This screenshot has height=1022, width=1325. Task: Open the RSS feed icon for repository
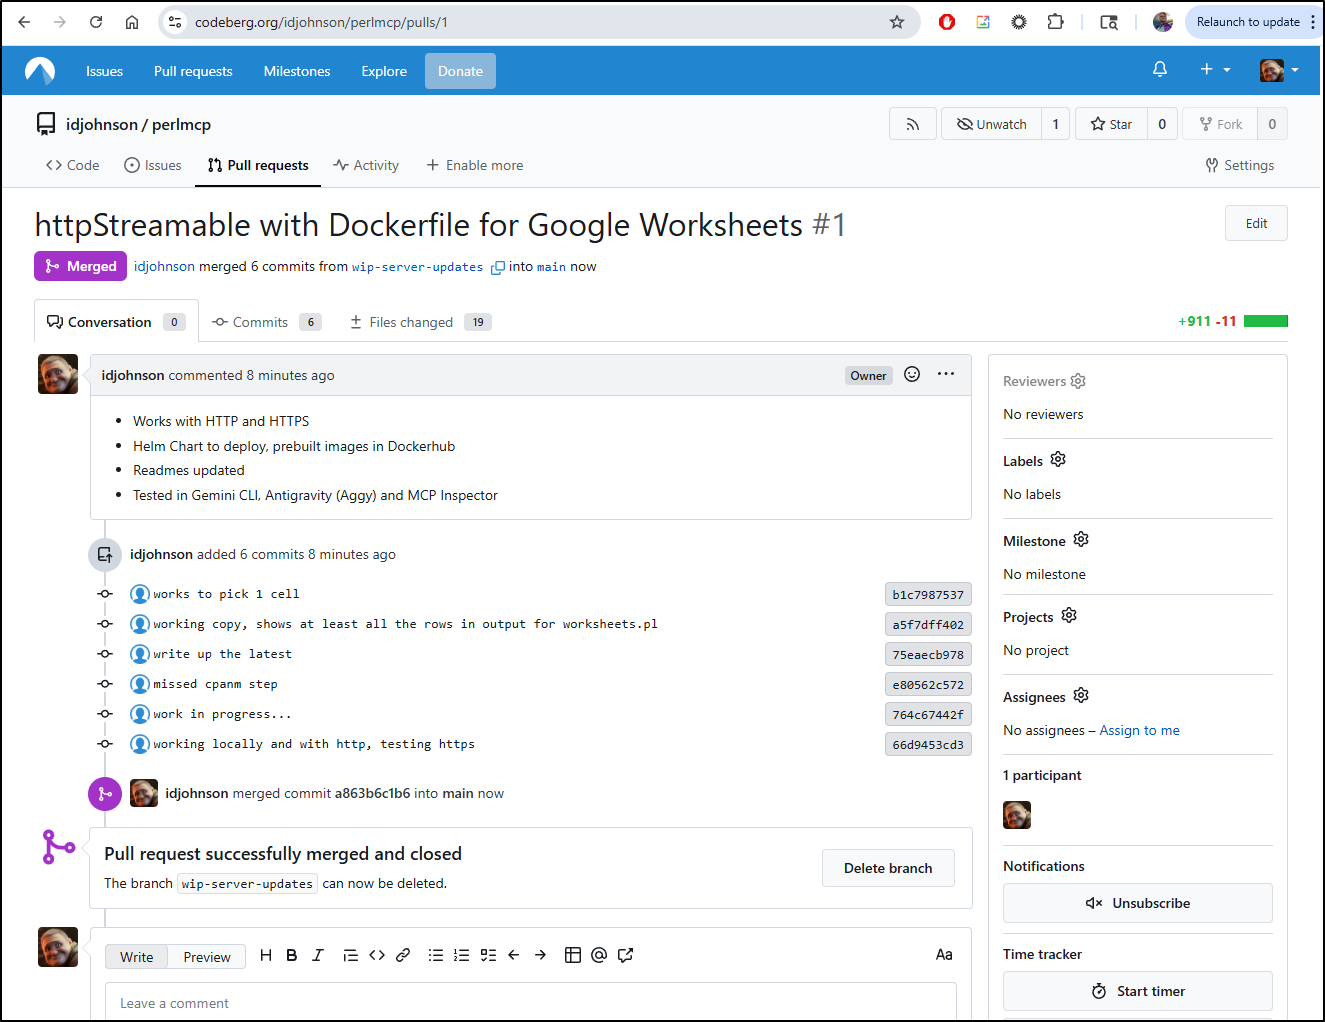tap(912, 124)
